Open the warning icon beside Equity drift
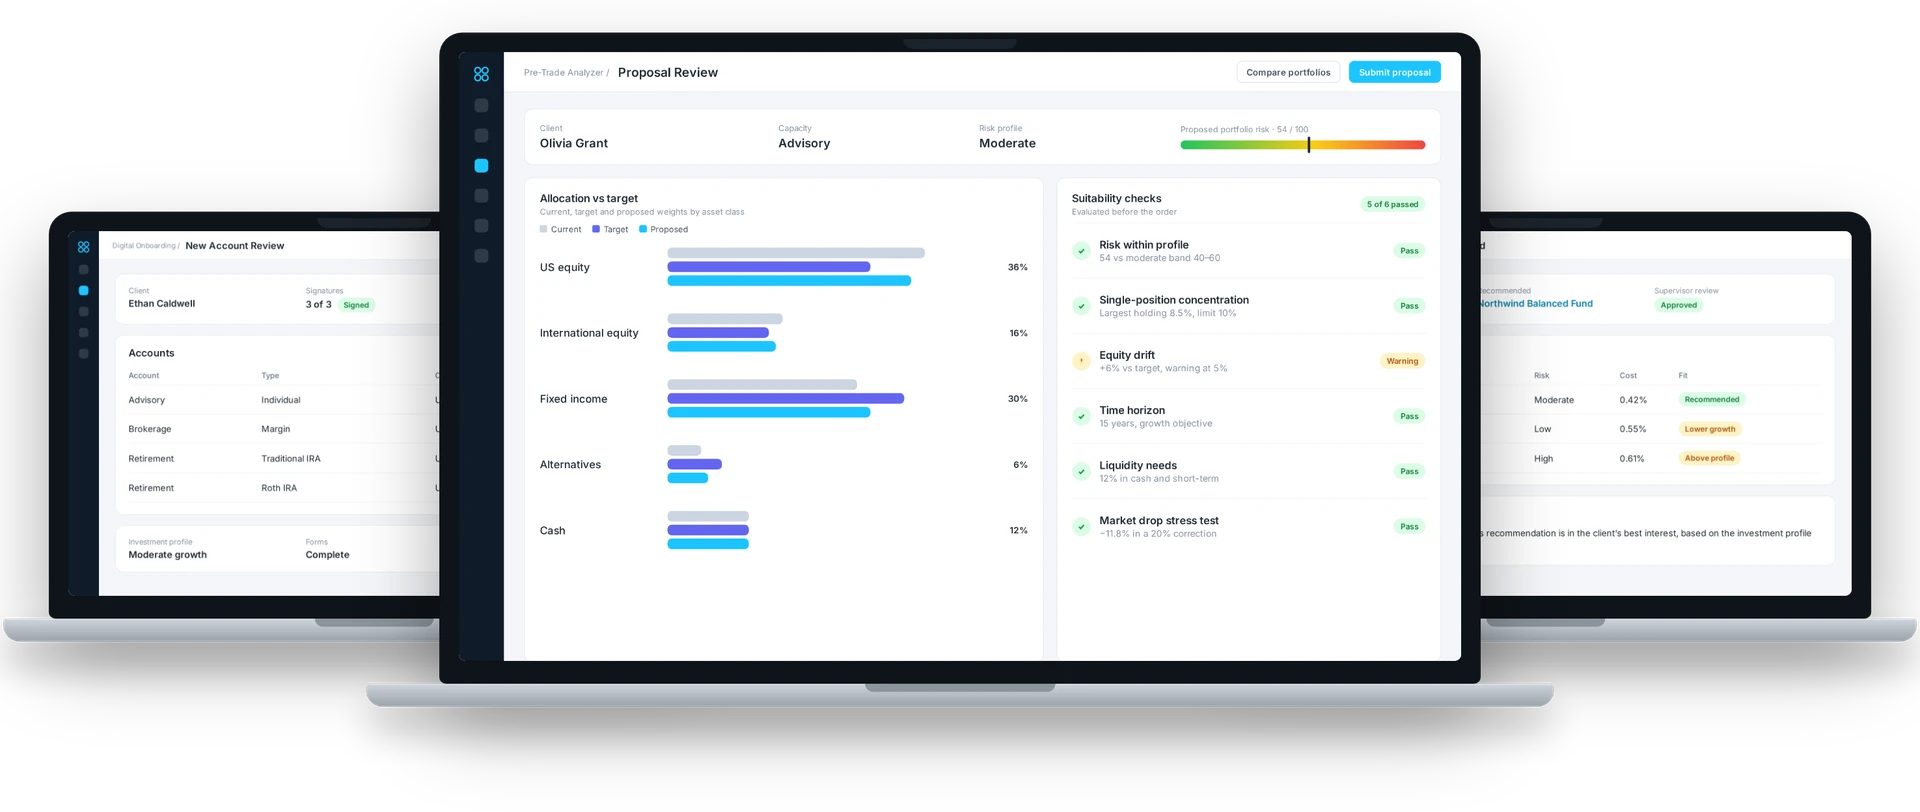Image resolution: width=1920 pixels, height=812 pixels. click(x=1081, y=361)
